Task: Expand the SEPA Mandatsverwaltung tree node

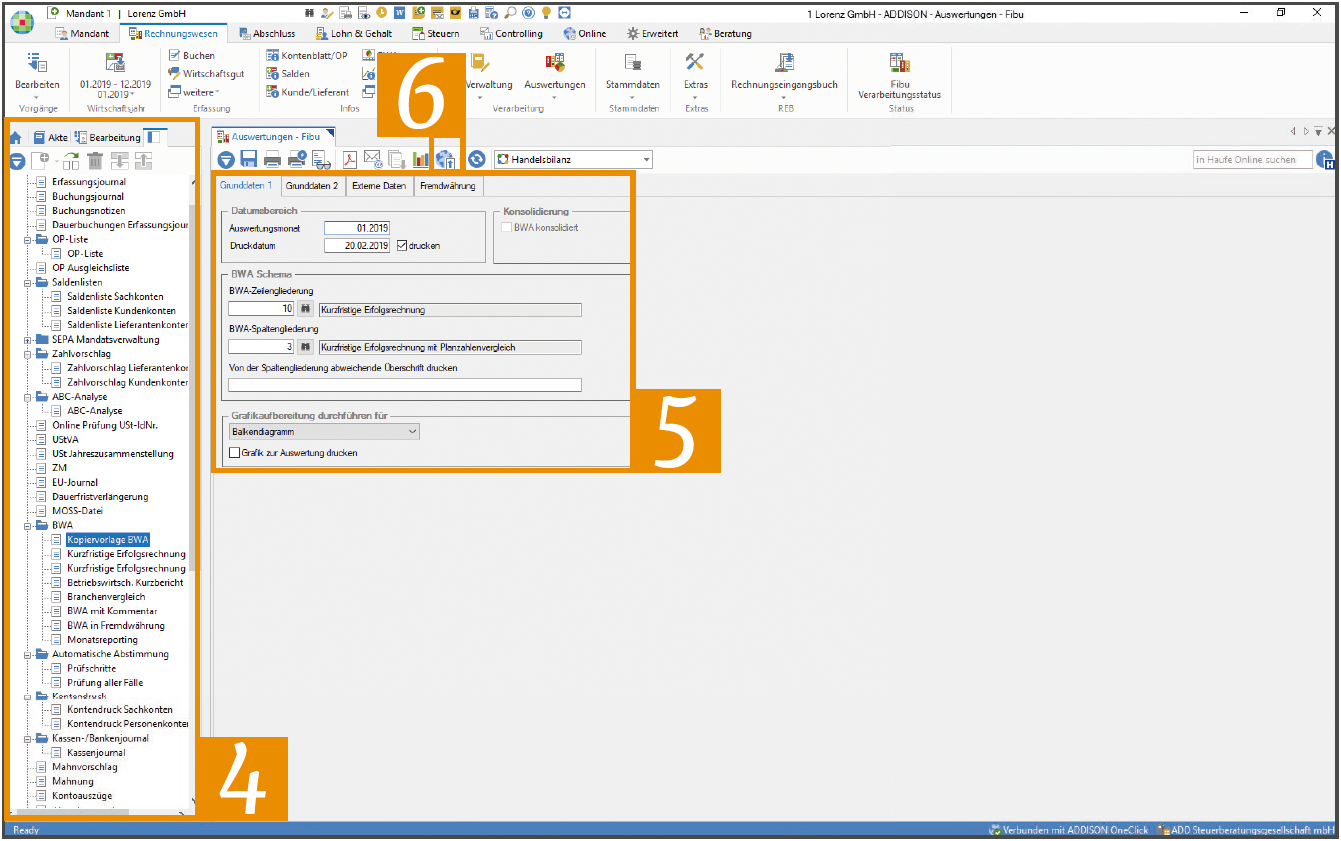Action: coord(27,340)
